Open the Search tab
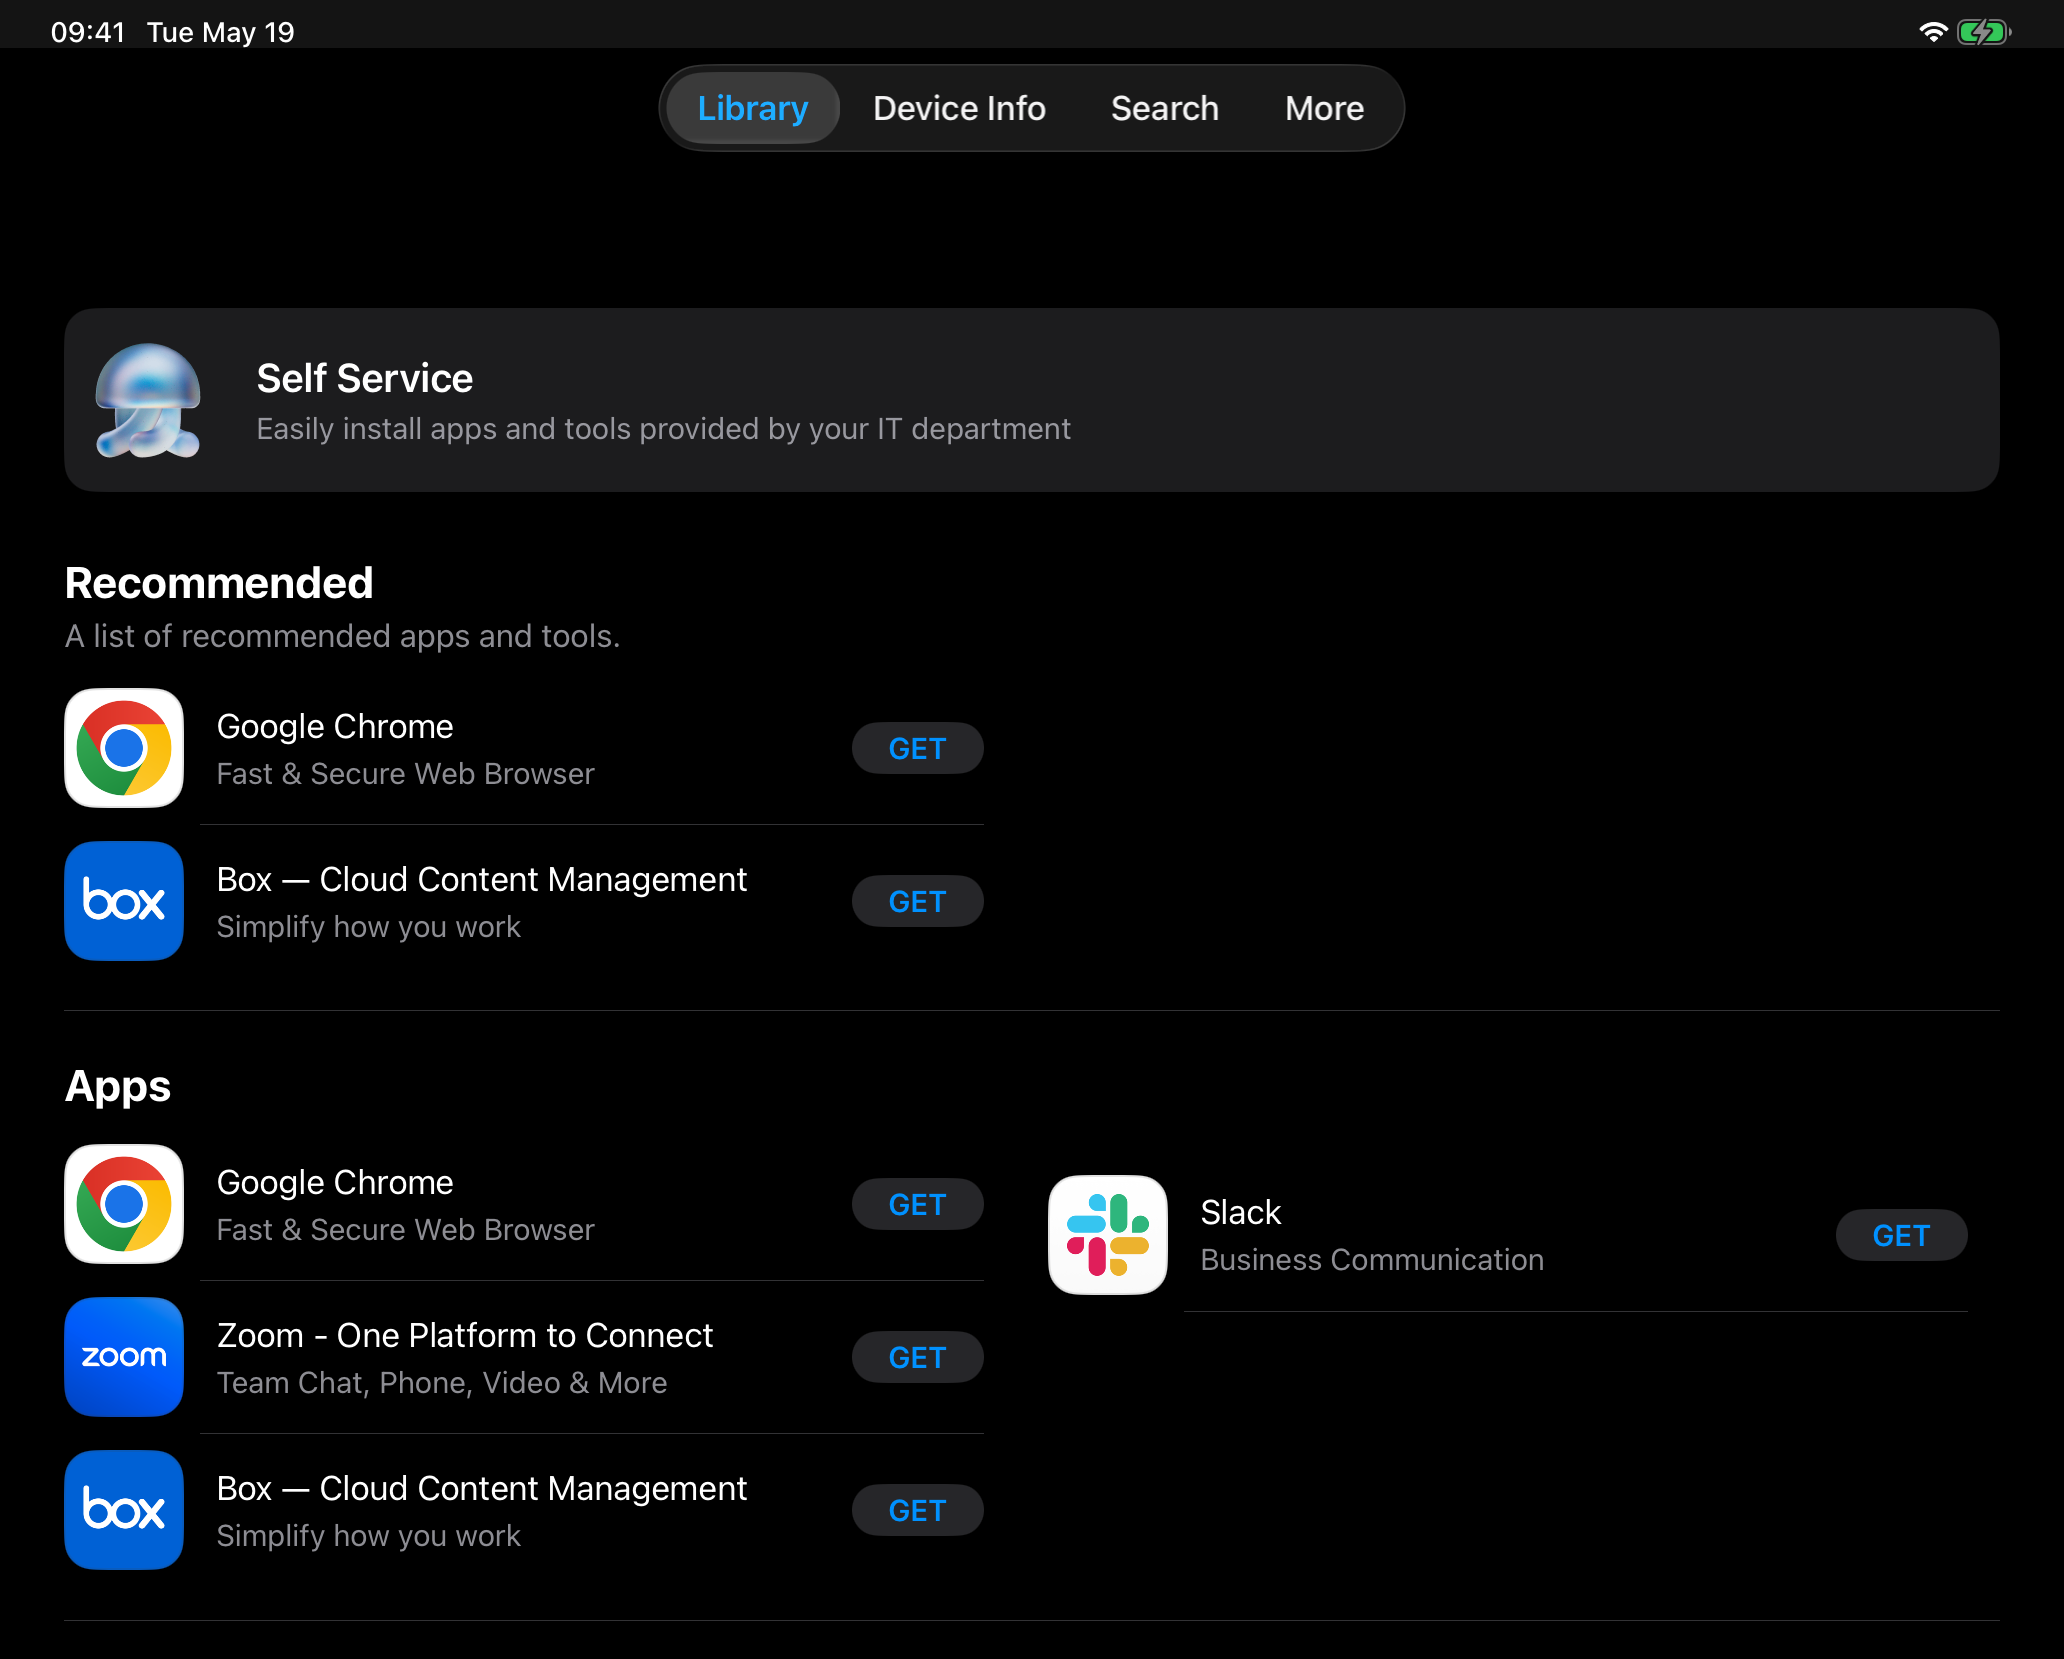 click(x=1165, y=108)
